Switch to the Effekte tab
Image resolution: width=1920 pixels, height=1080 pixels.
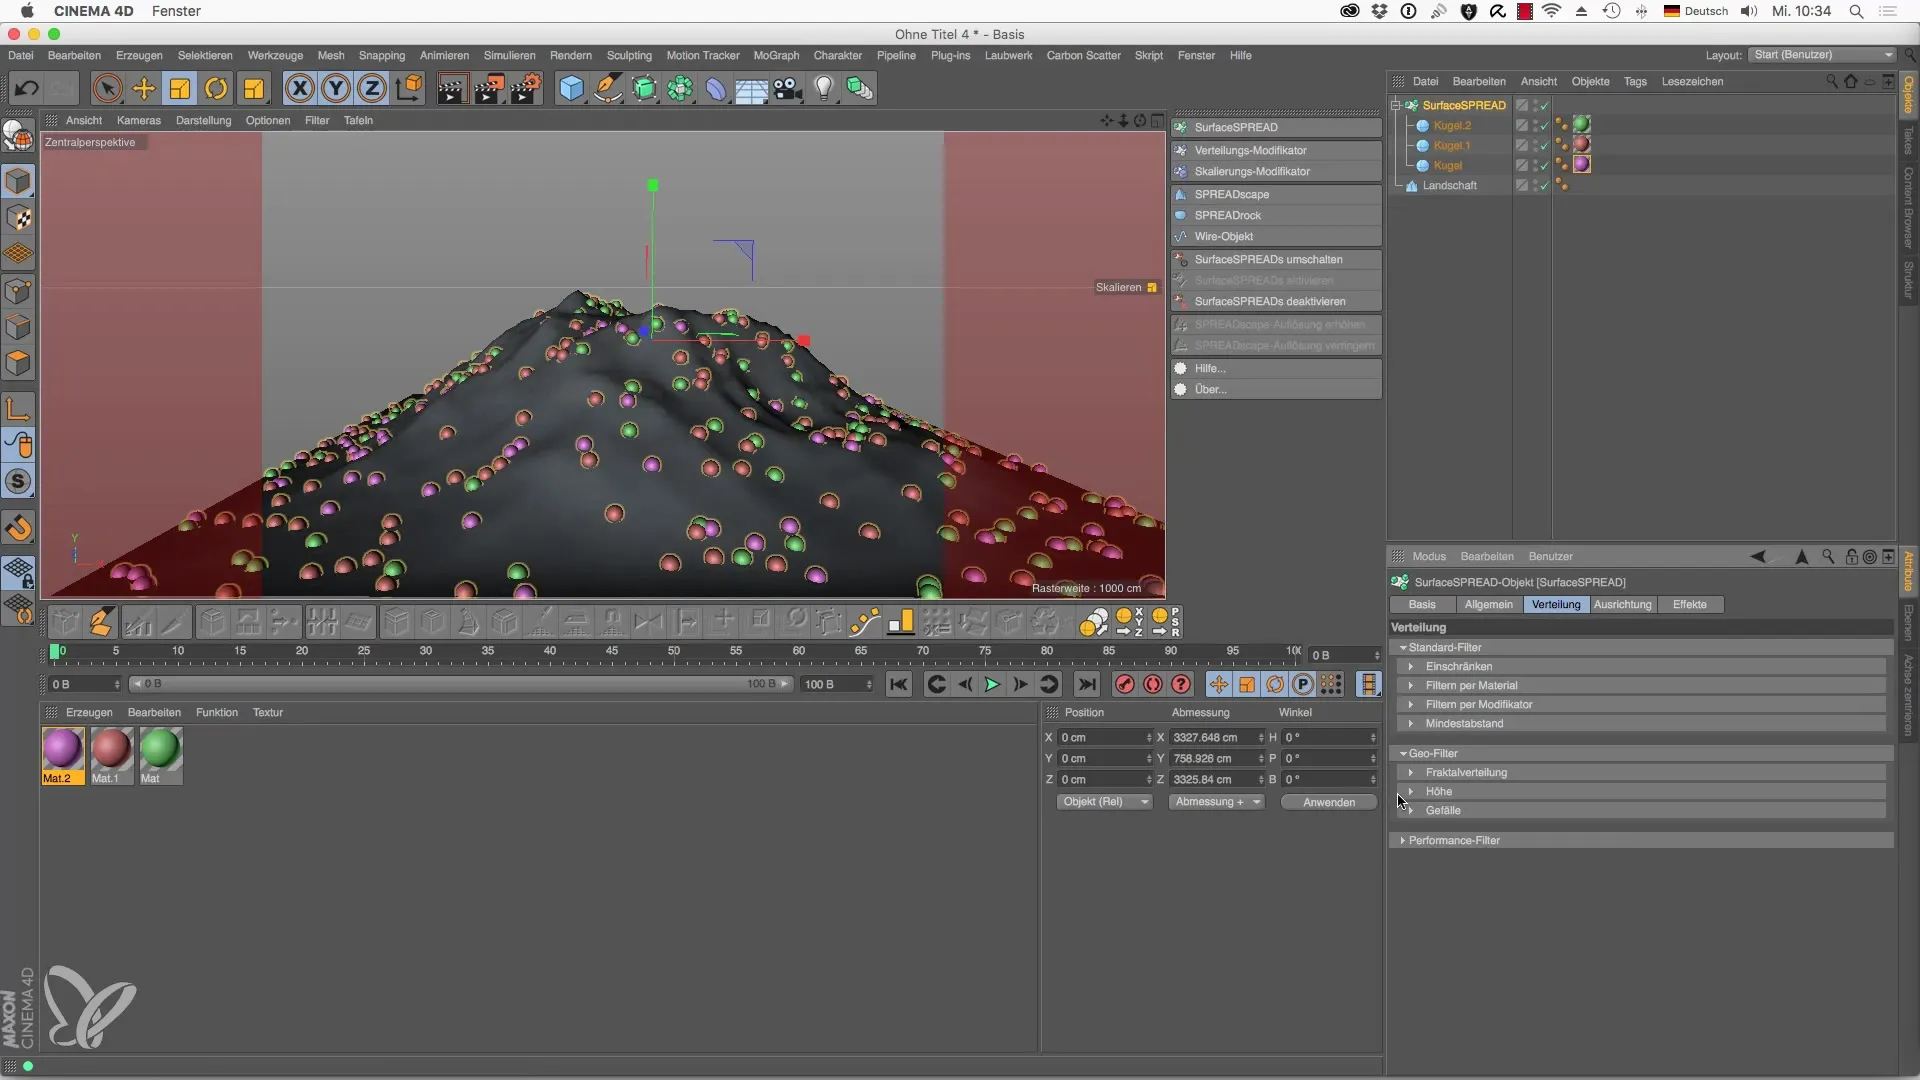[x=1690, y=605]
